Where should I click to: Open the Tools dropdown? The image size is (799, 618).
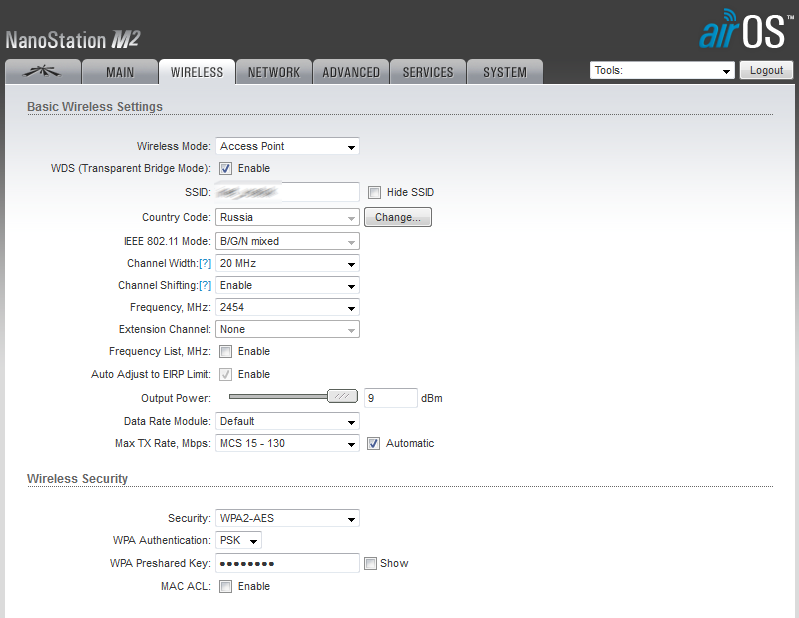tap(662, 70)
